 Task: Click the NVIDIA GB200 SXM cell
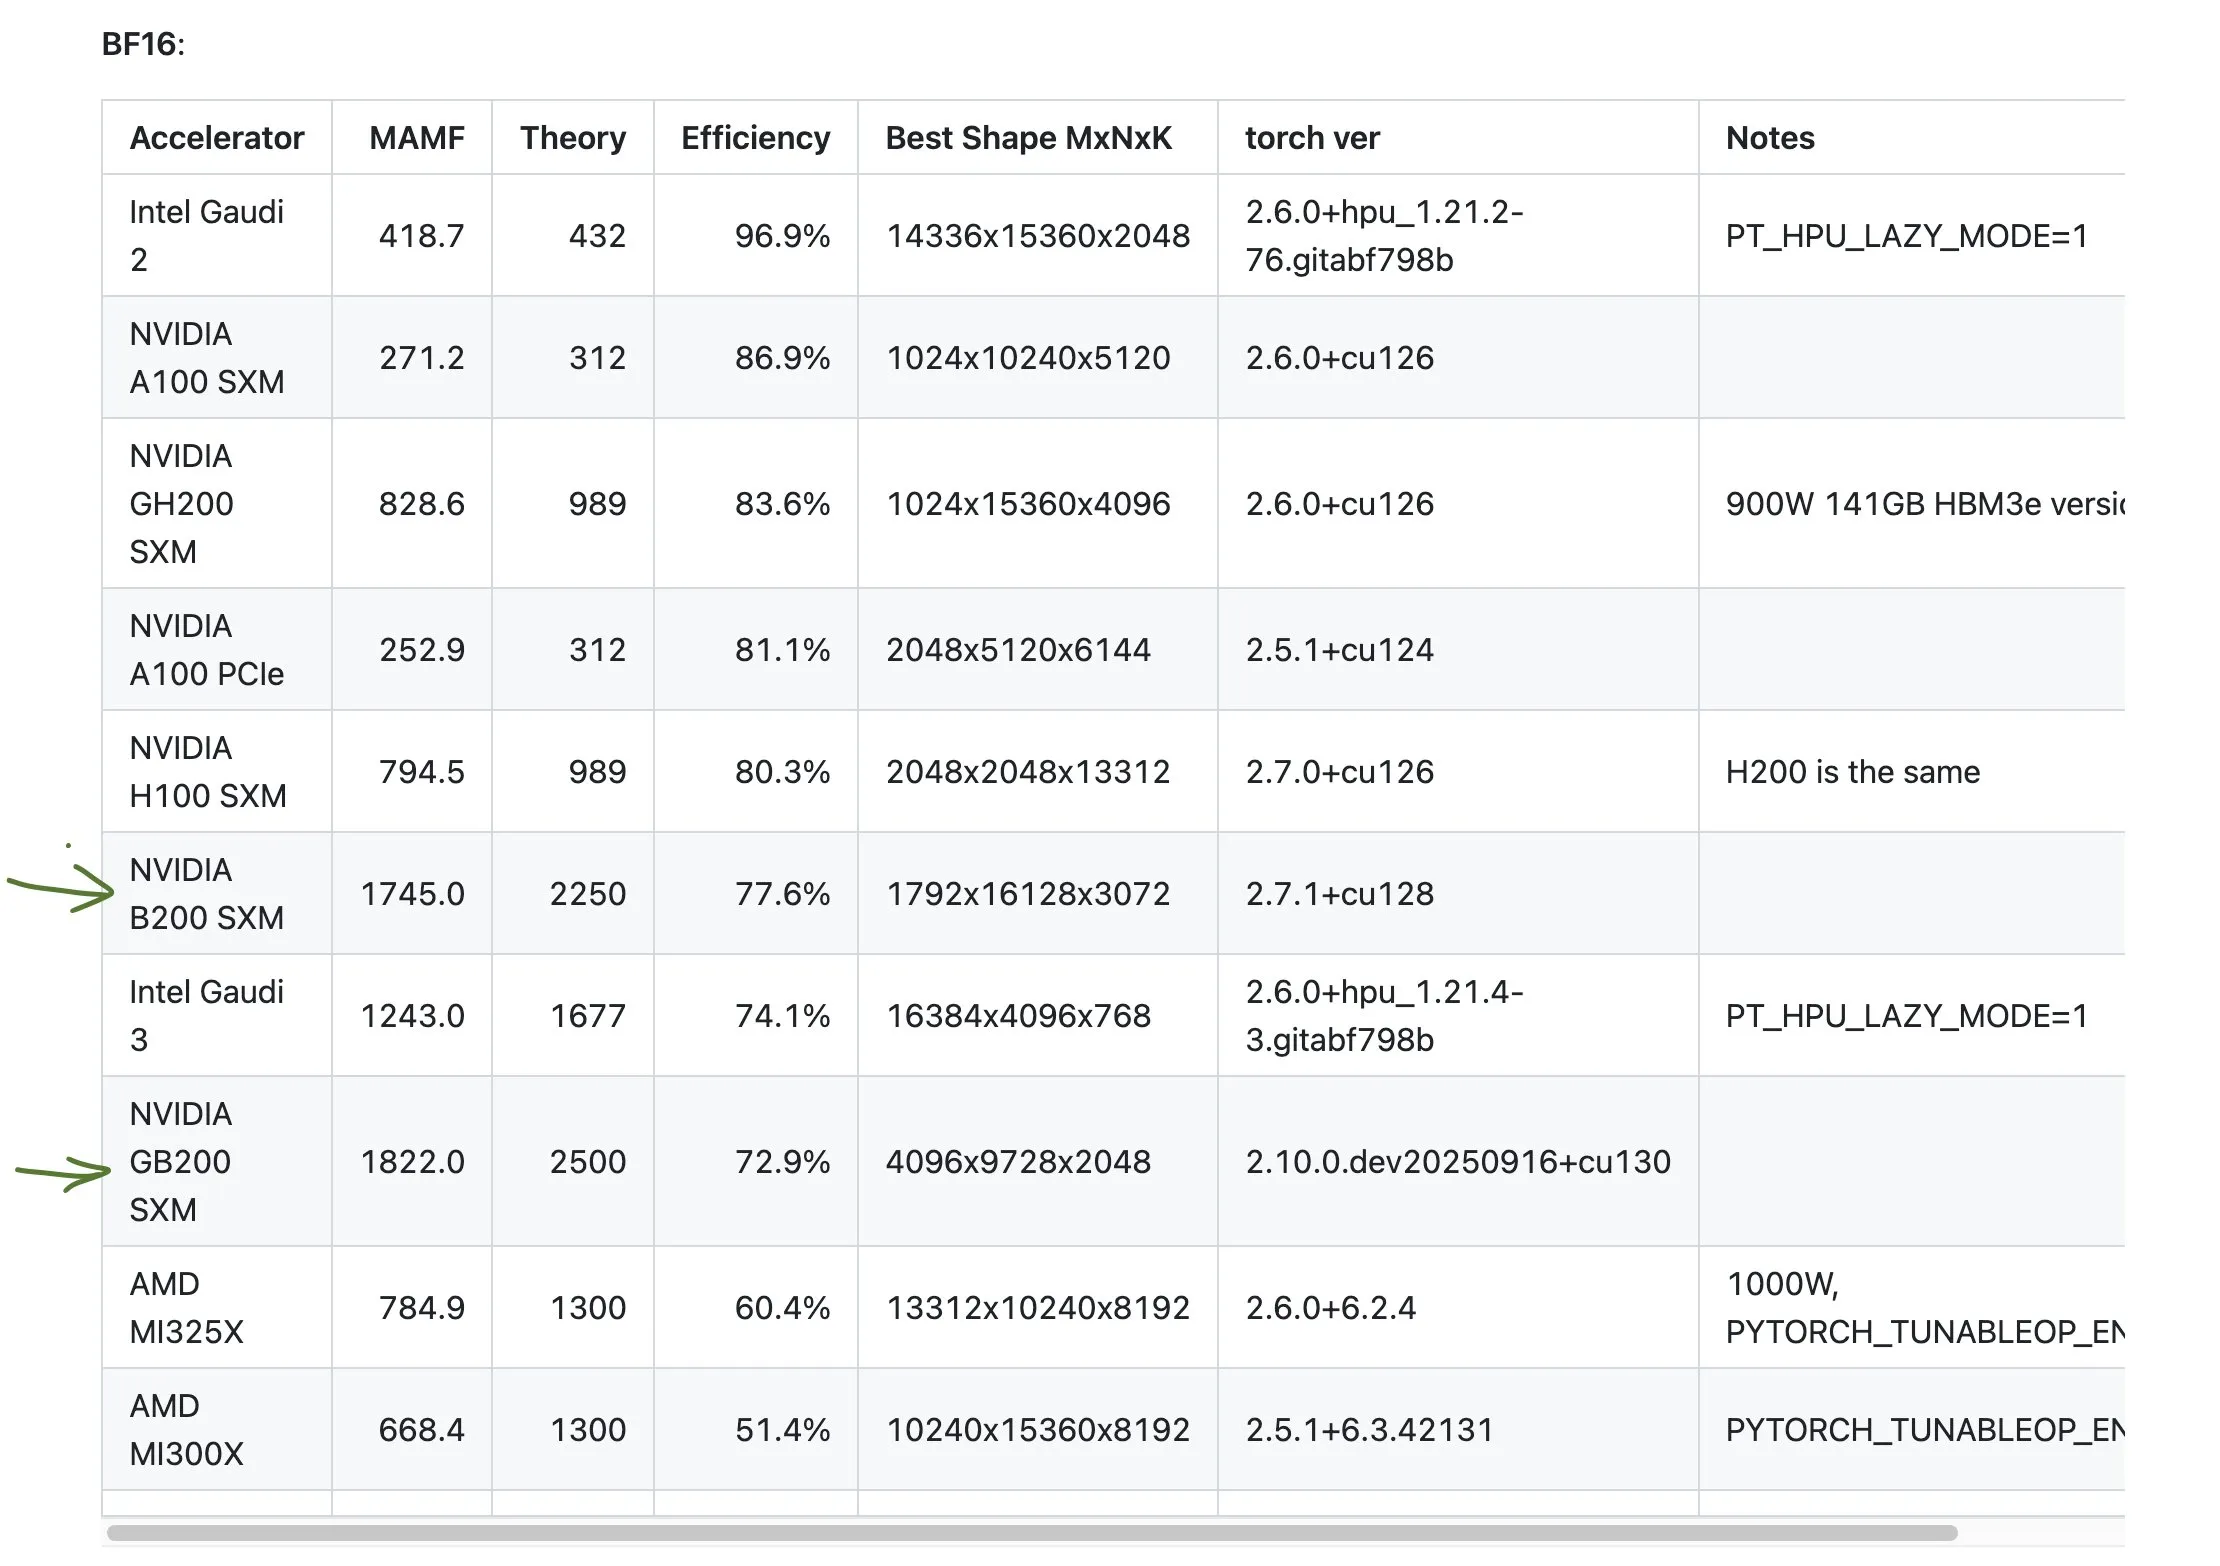(180, 1161)
